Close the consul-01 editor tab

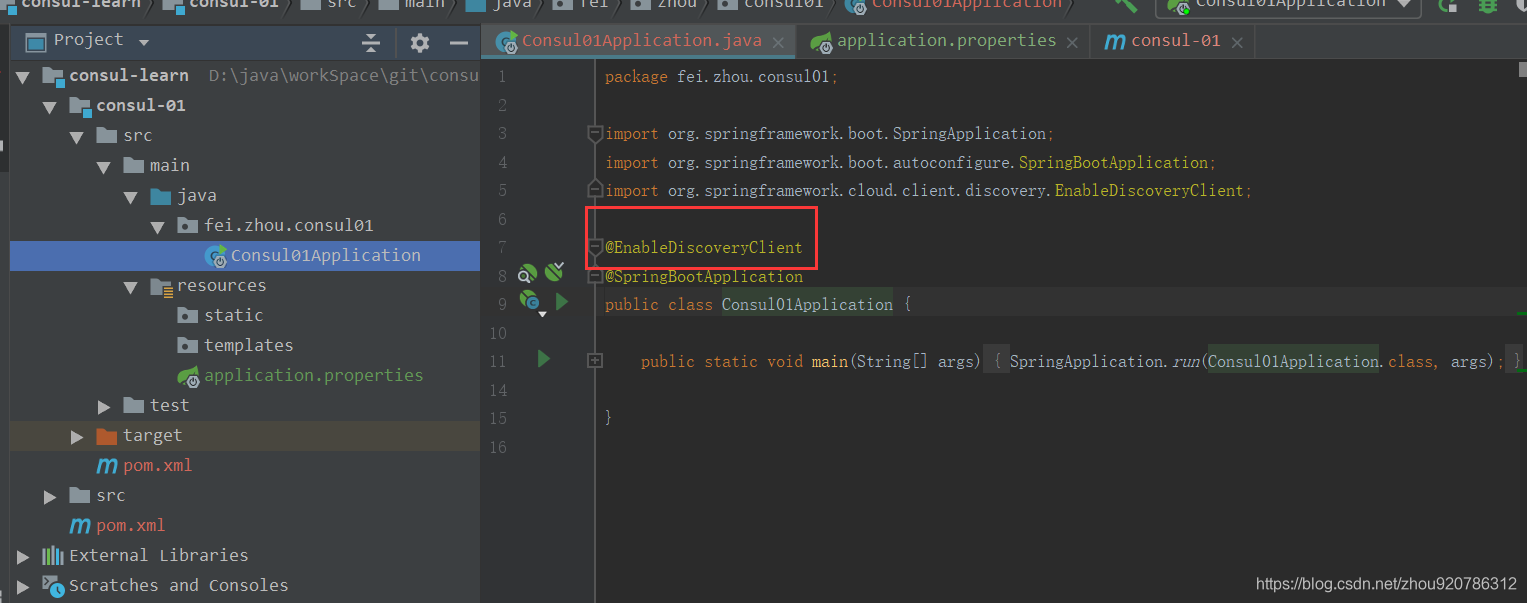click(x=1237, y=42)
